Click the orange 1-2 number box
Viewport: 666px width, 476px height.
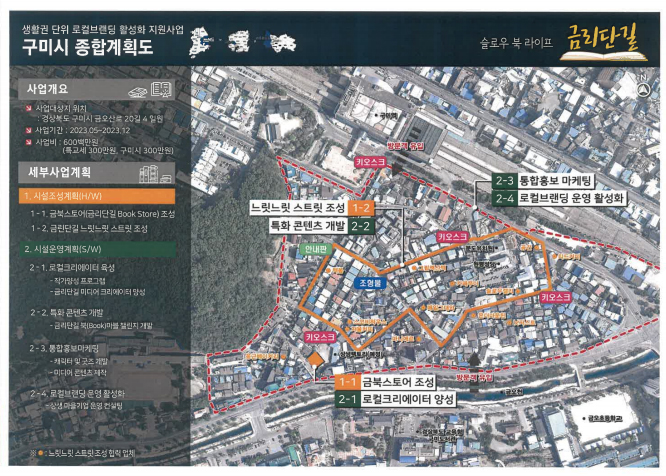pyautogui.click(x=361, y=208)
